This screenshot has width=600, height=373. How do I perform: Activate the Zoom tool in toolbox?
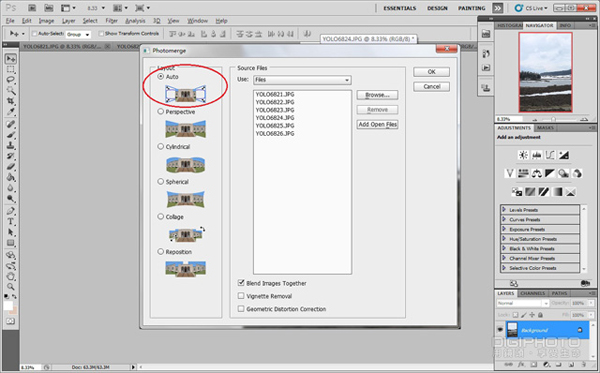pos(11,287)
